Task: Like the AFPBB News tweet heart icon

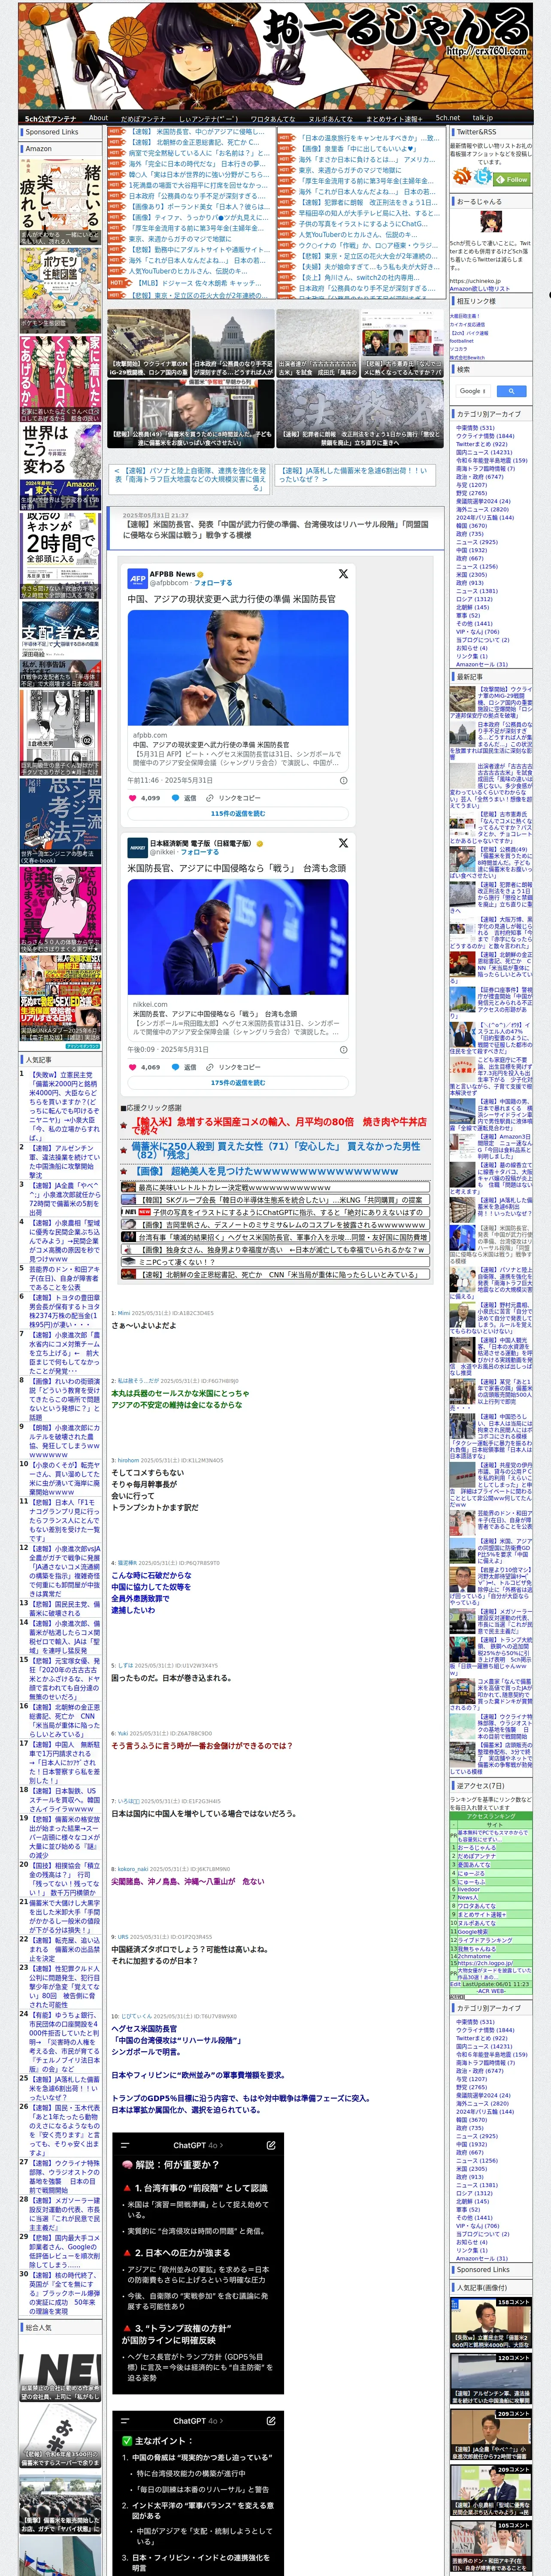Action: click(133, 798)
